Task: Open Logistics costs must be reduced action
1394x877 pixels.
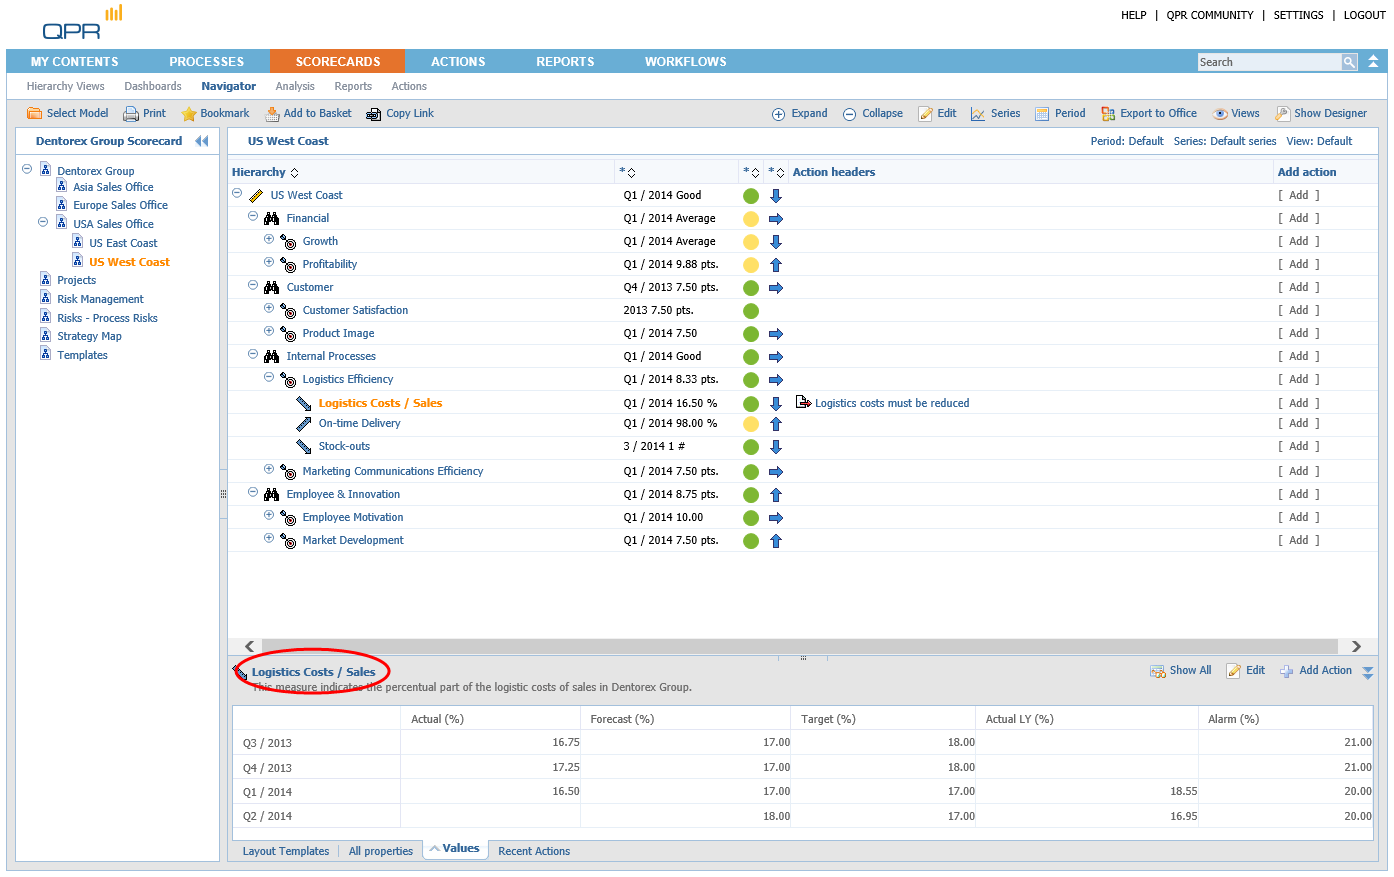Action: [x=891, y=403]
